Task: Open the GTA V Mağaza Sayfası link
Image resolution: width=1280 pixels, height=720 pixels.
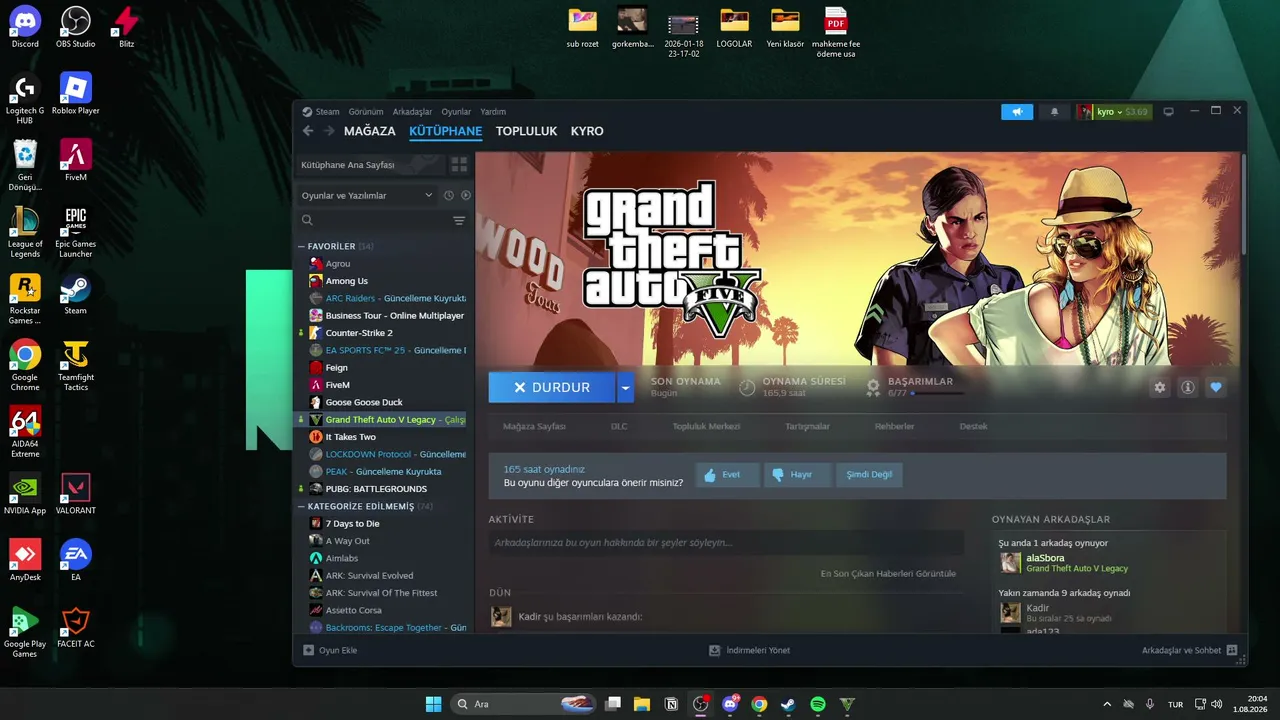Action: click(534, 426)
